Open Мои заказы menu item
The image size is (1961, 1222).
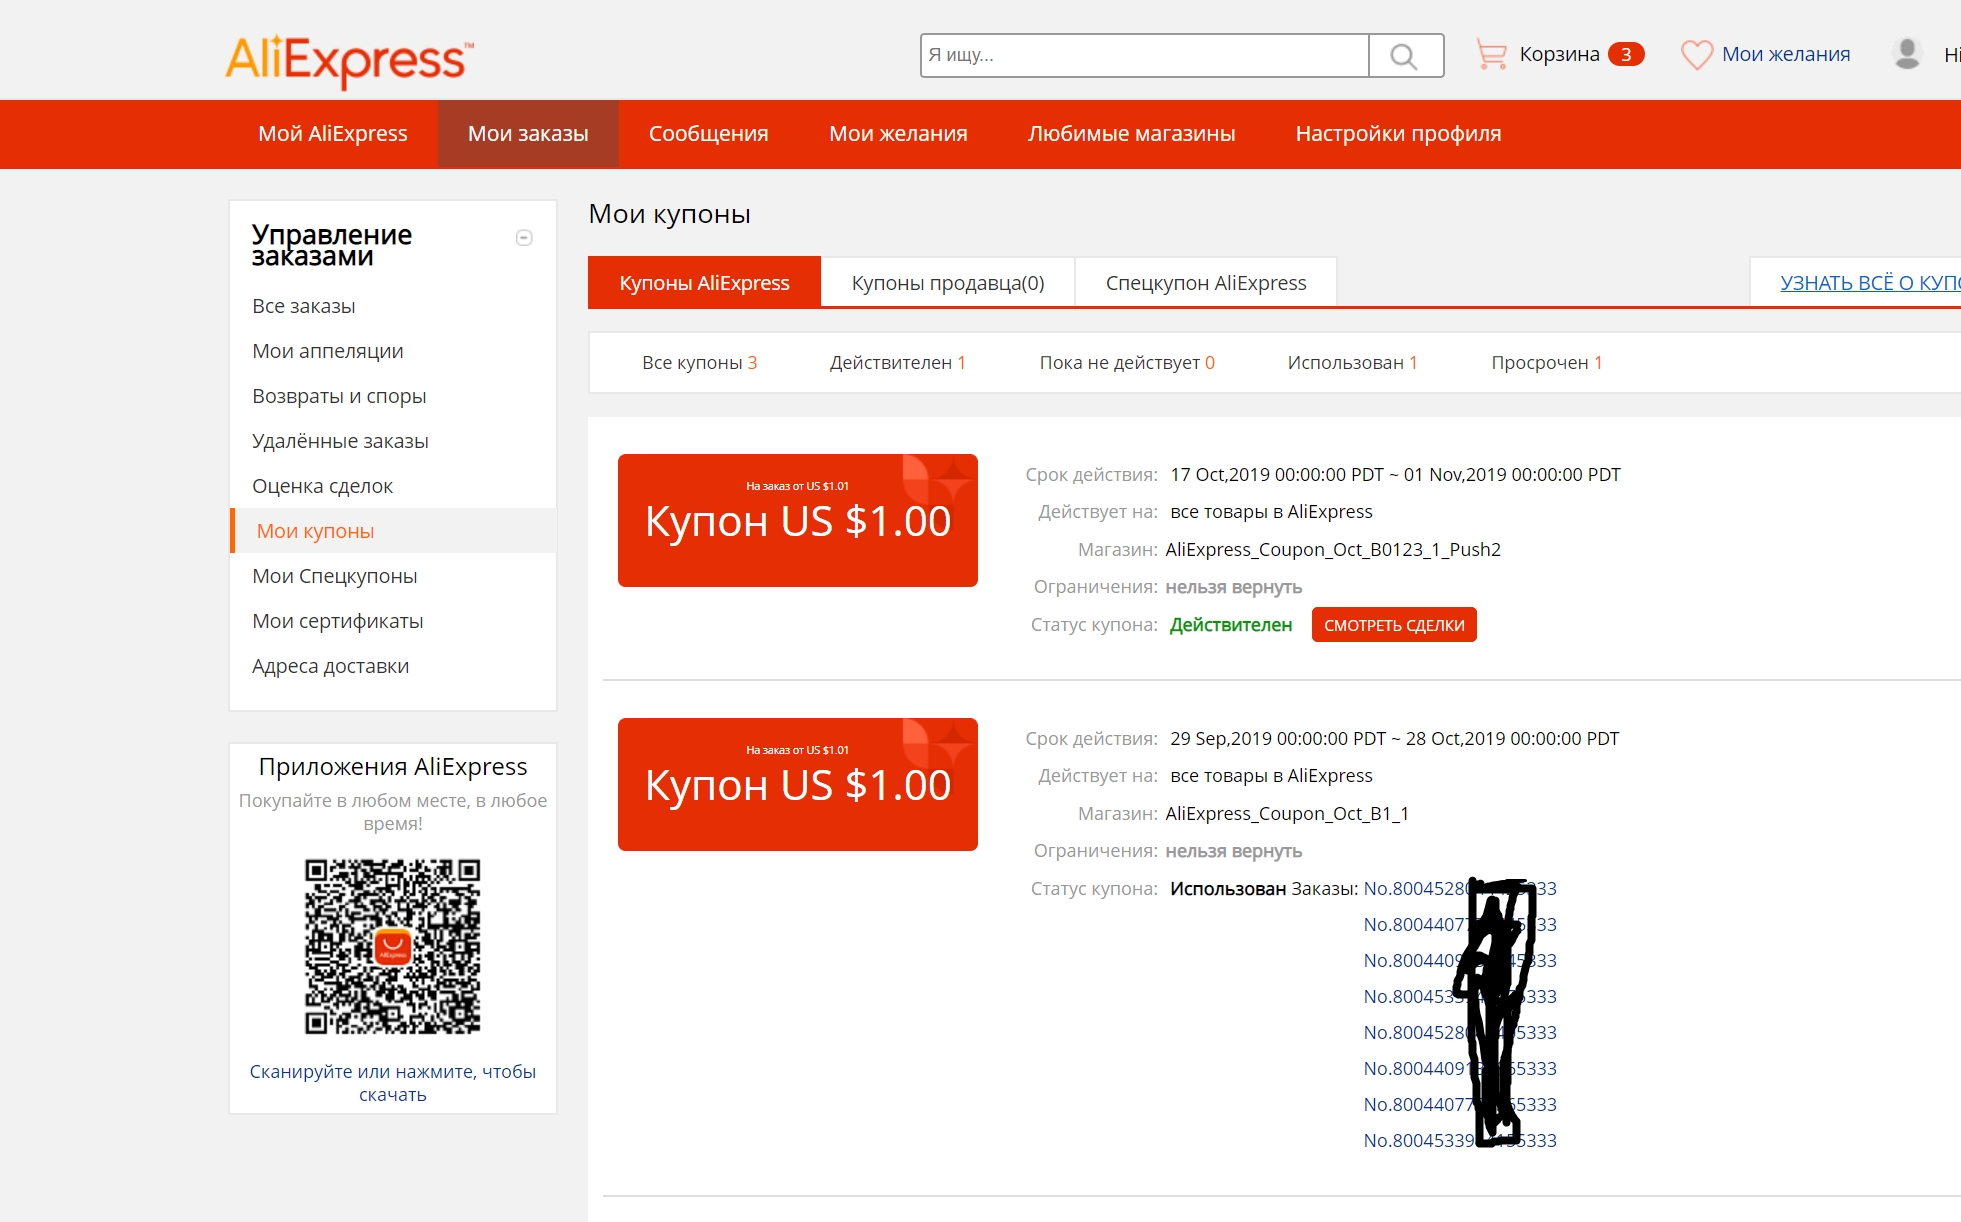528,134
